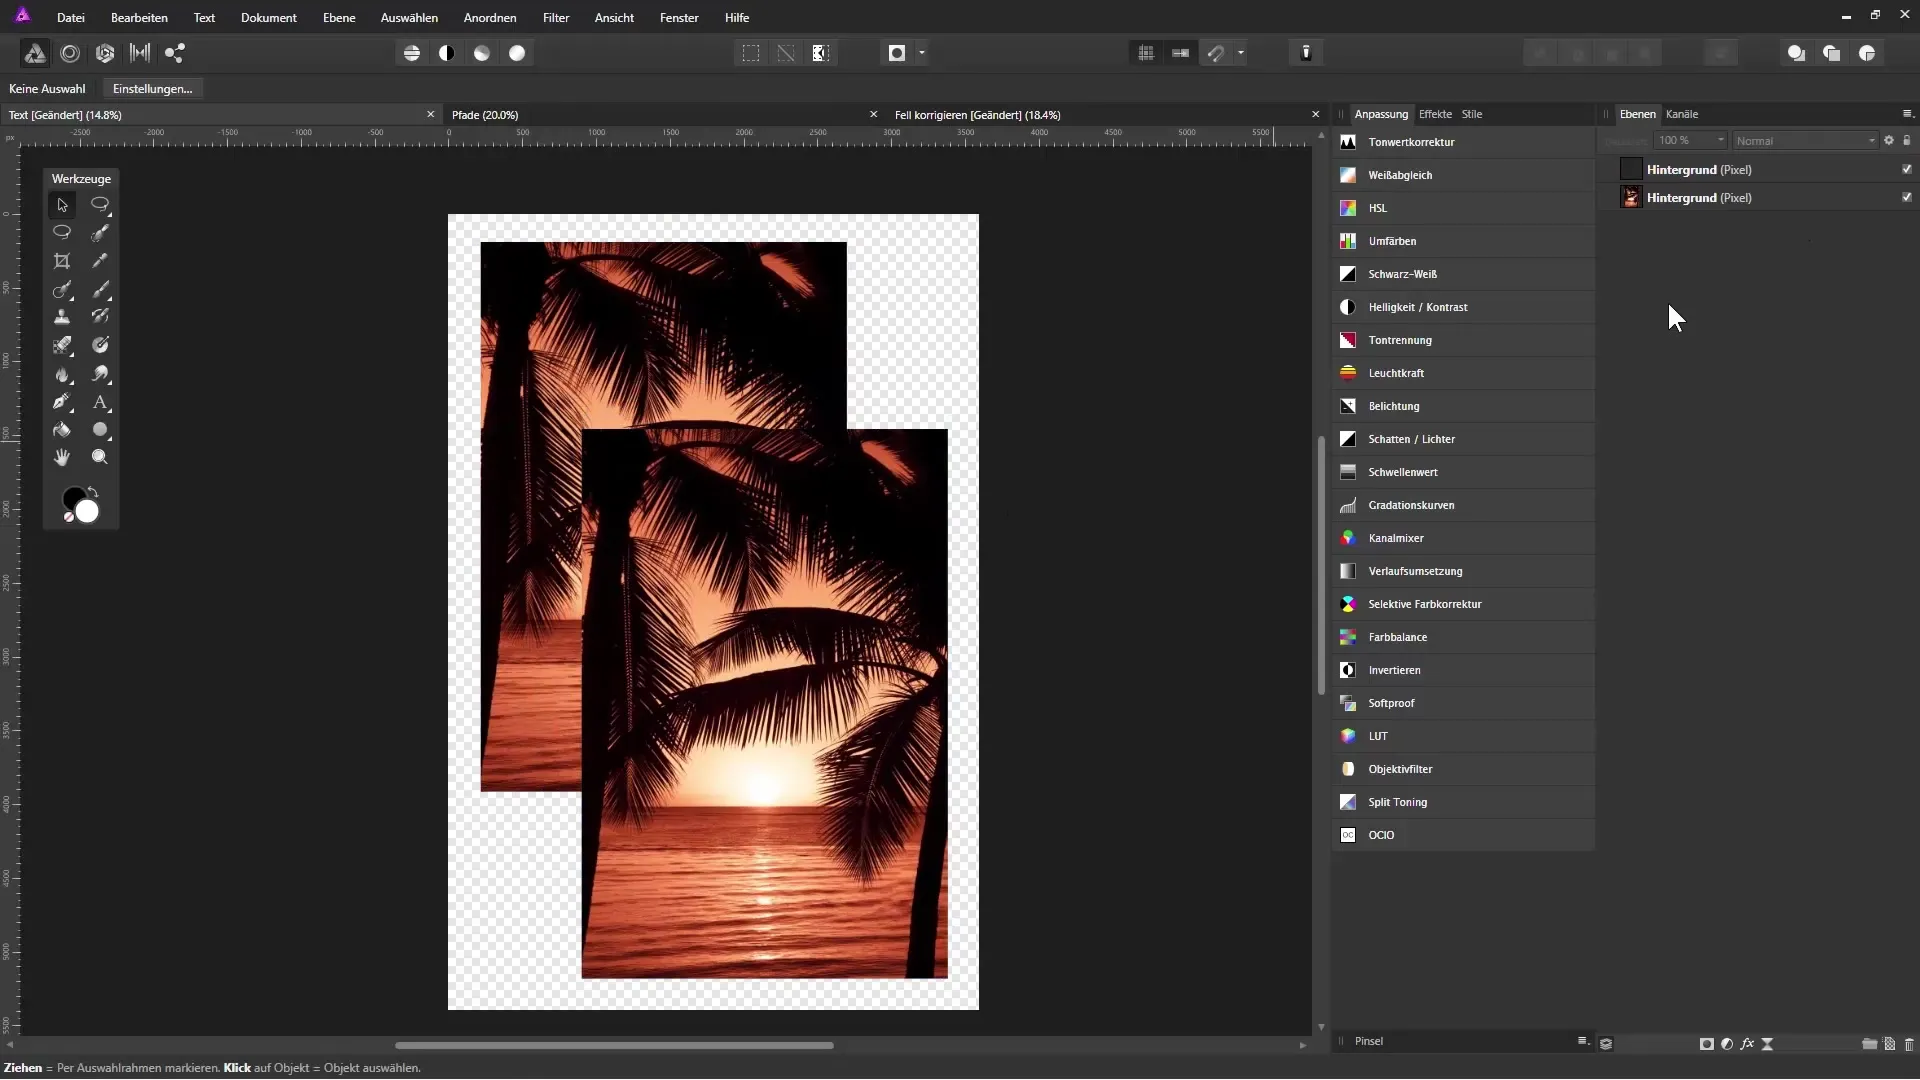
Task: Switch to the Develop Persona
Action: coord(105,53)
